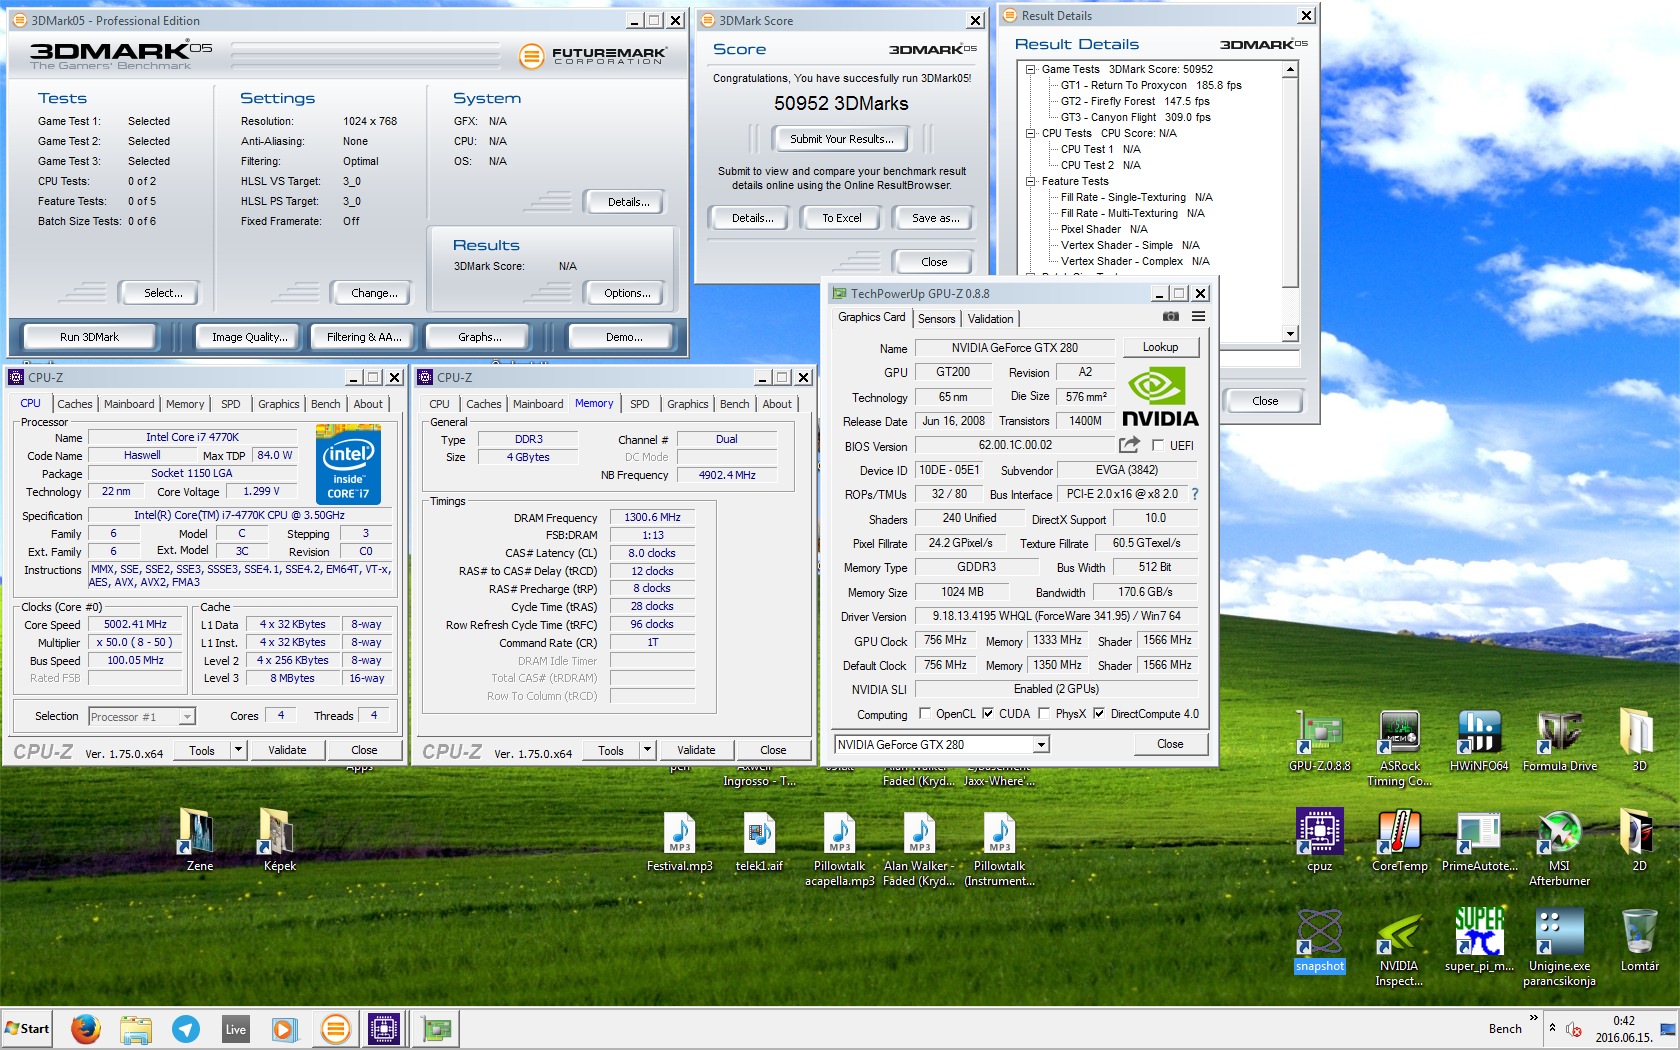Toggle the OpenCL checkbox
Viewport: 1680px width, 1050px height.
(925, 713)
